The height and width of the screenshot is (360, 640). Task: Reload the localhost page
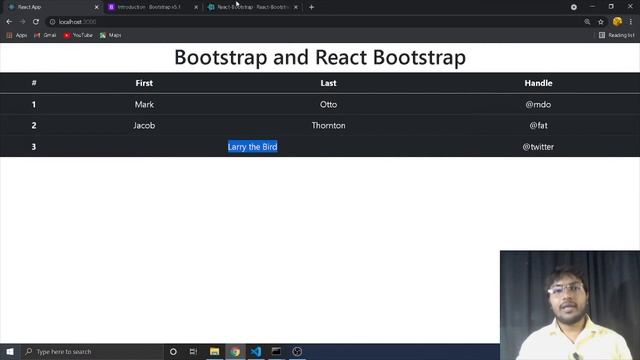coord(36,22)
